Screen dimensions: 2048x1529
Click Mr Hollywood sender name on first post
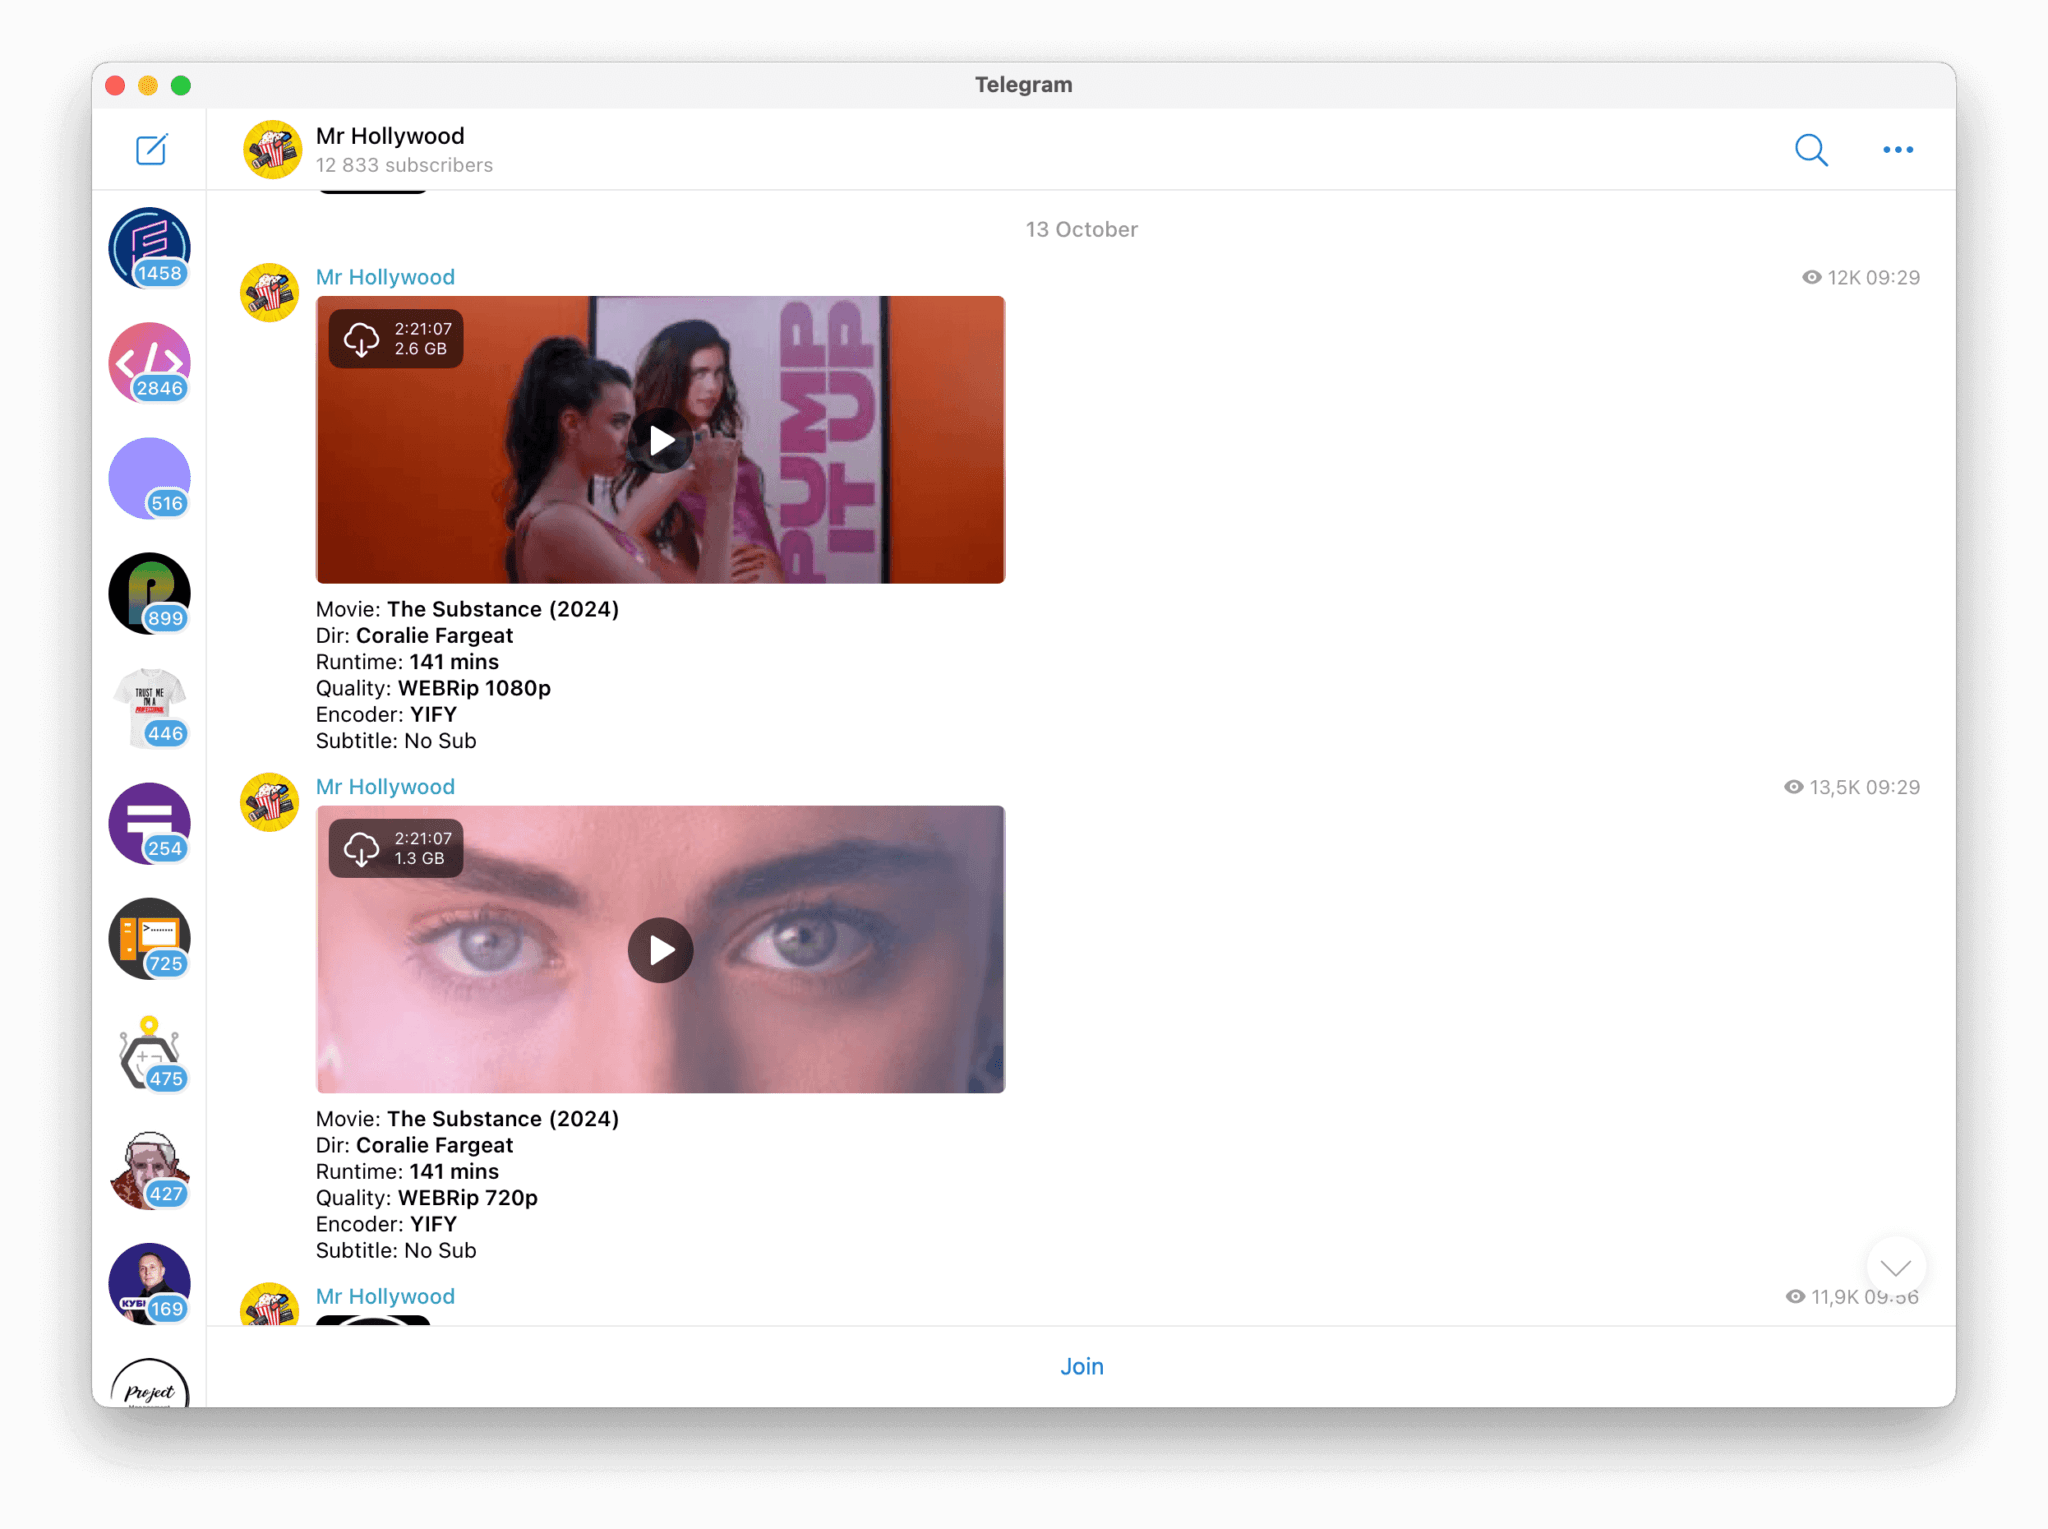tap(385, 277)
